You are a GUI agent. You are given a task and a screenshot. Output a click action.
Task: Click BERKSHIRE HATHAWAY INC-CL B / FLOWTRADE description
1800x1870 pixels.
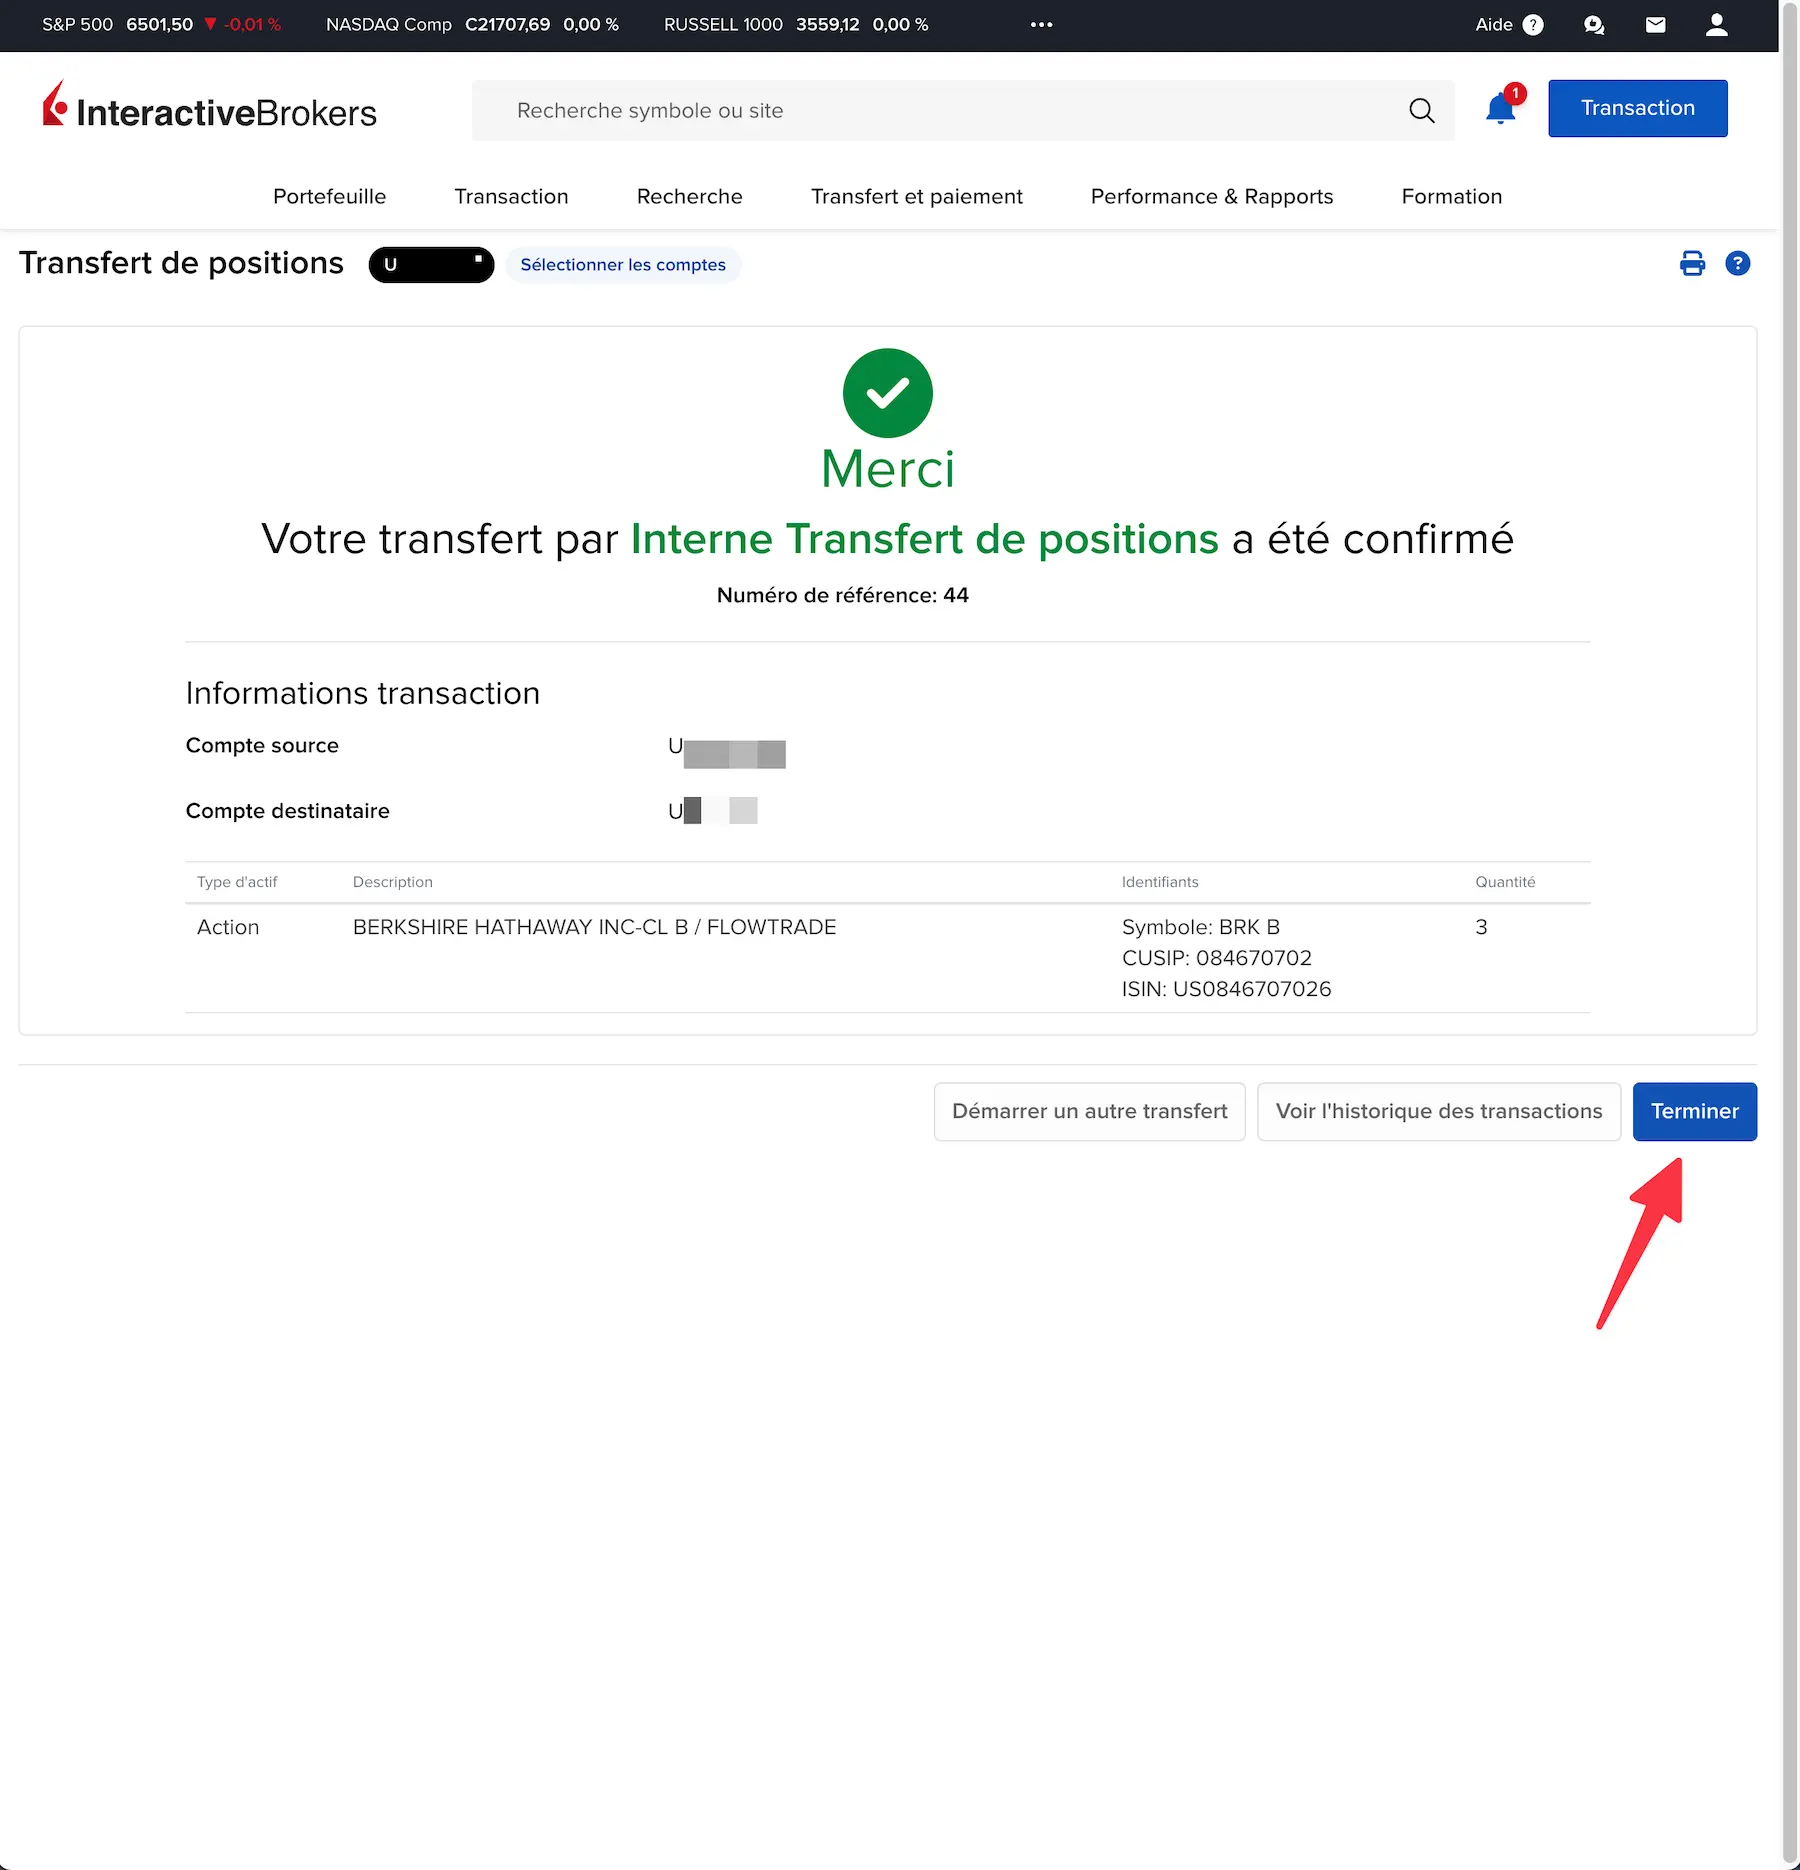point(595,927)
